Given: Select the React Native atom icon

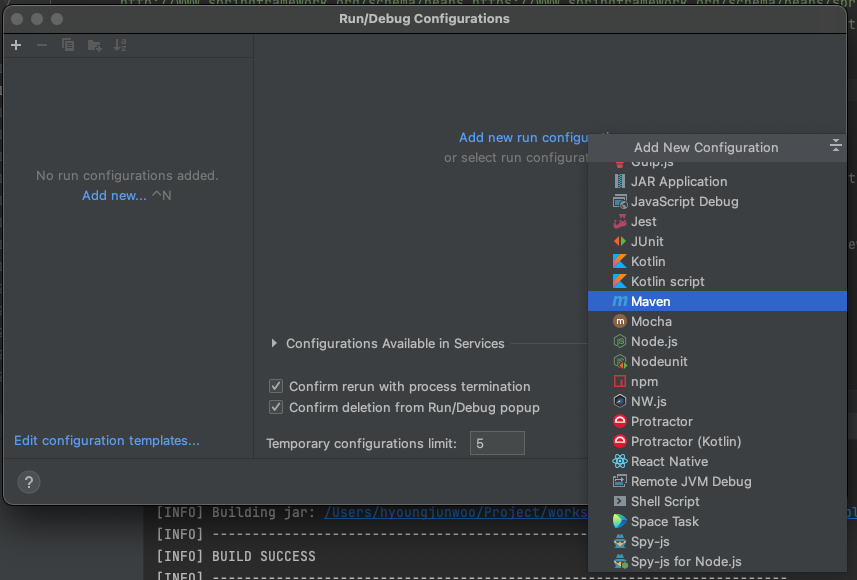Looking at the screenshot, I should click(x=619, y=461).
